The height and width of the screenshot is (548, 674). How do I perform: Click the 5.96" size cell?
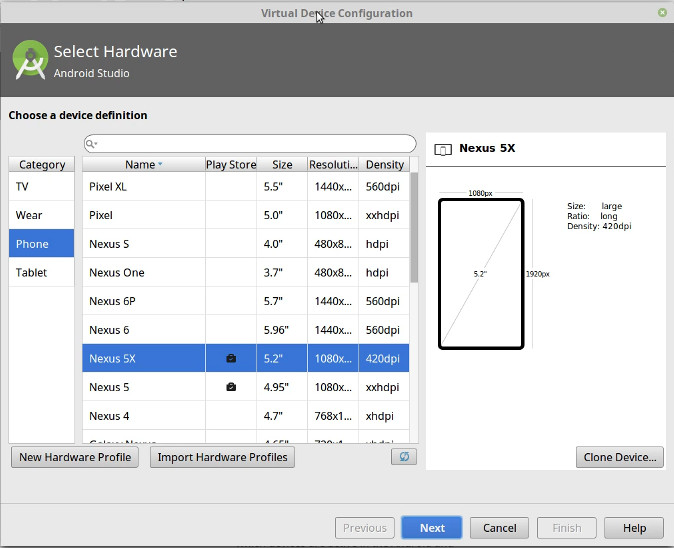click(x=282, y=330)
